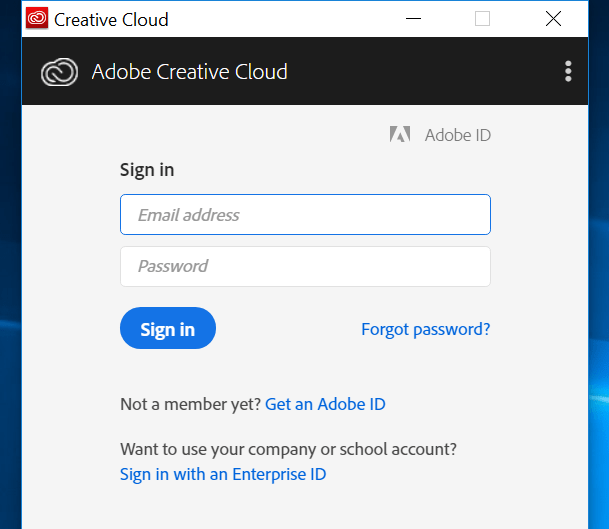This screenshot has height=529, width=609.
Task: Click the maximize button in title bar
Action: (482, 19)
